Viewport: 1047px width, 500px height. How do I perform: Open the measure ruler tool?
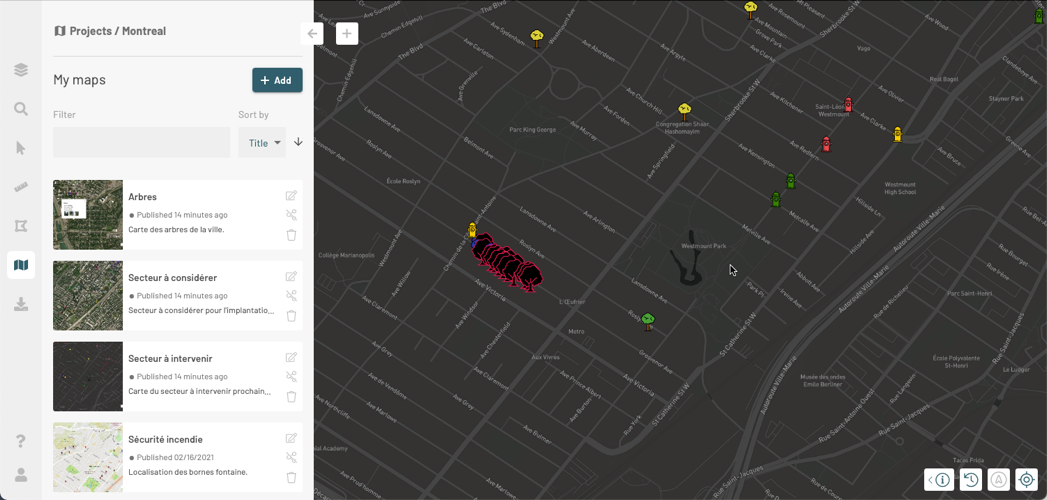pyautogui.click(x=21, y=187)
